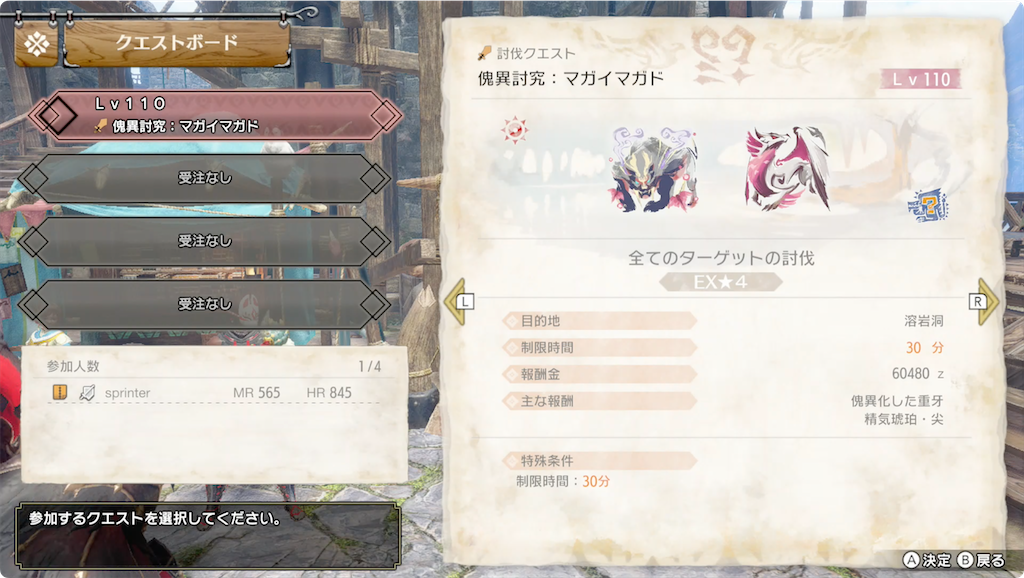Image resolution: width=1024 pixels, height=578 pixels.
Task: Click the Magnamalo monster icon
Action: click(653, 170)
